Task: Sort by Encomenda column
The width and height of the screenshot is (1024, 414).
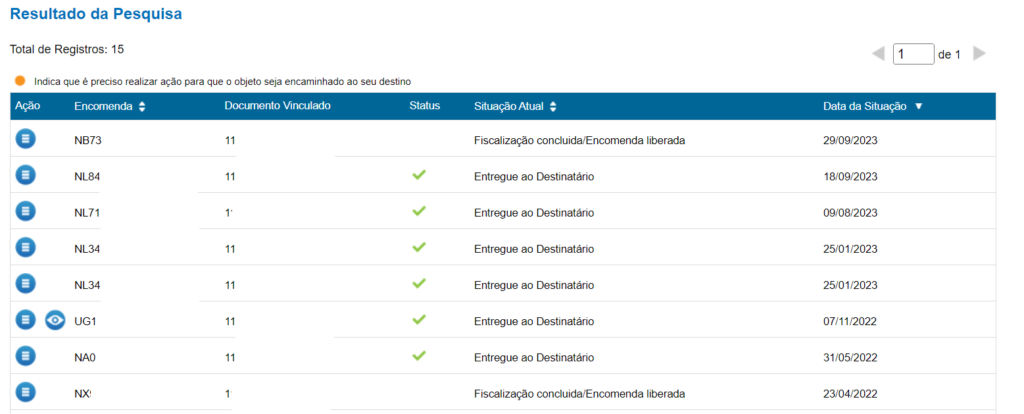Action: (x=142, y=107)
